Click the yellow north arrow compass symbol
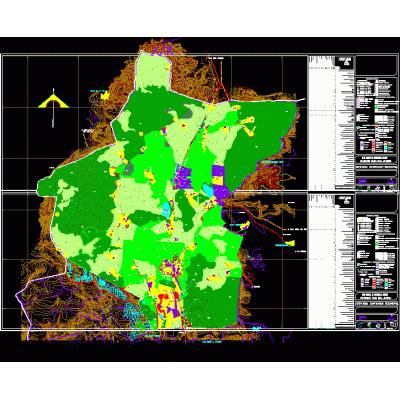Viewport: 400px width, 400px height. [53, 101]
